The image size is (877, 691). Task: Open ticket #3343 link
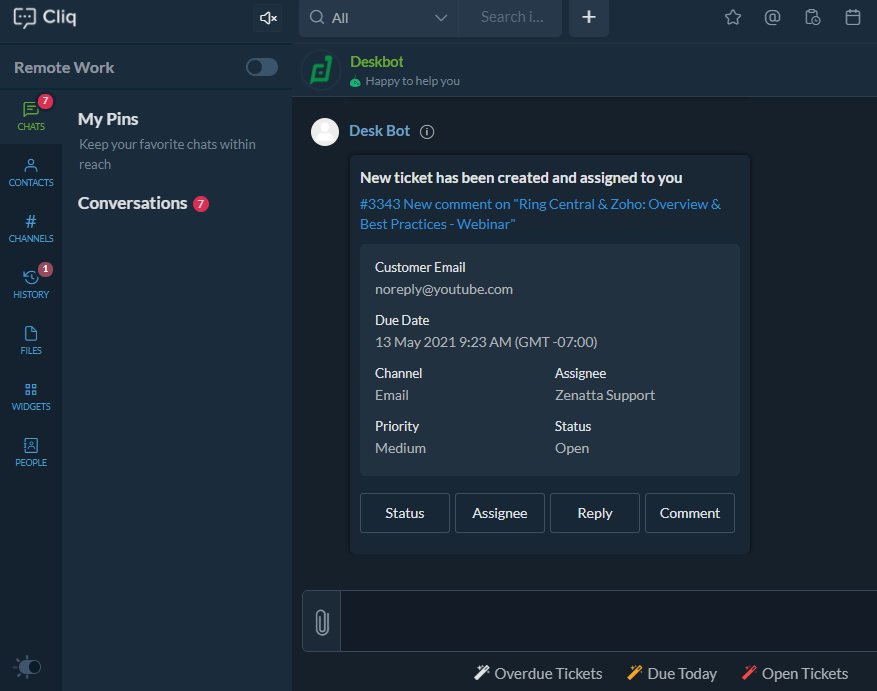540,214
